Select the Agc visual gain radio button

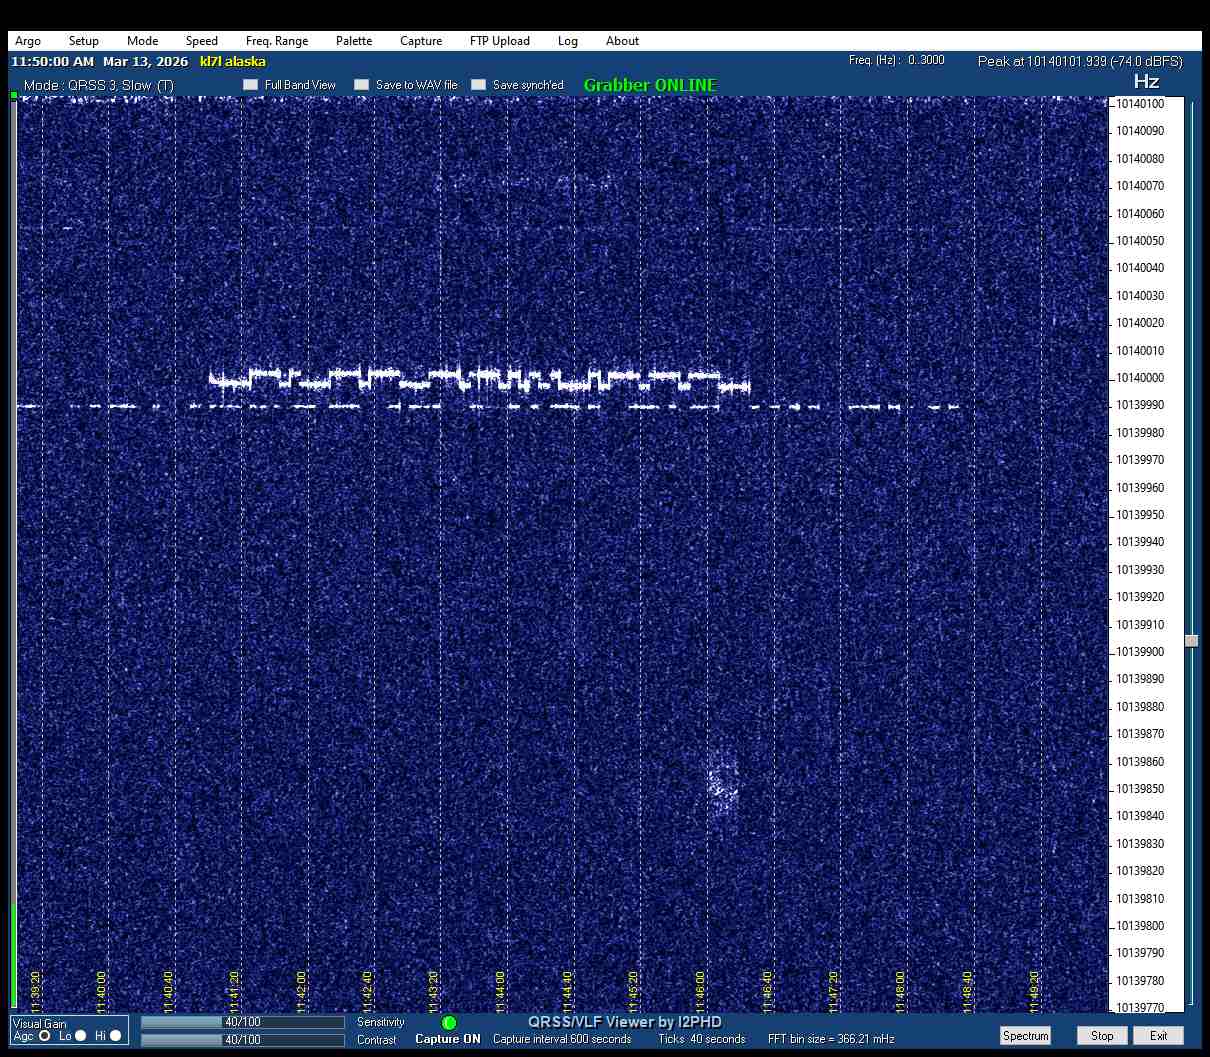click(45, 1036)
